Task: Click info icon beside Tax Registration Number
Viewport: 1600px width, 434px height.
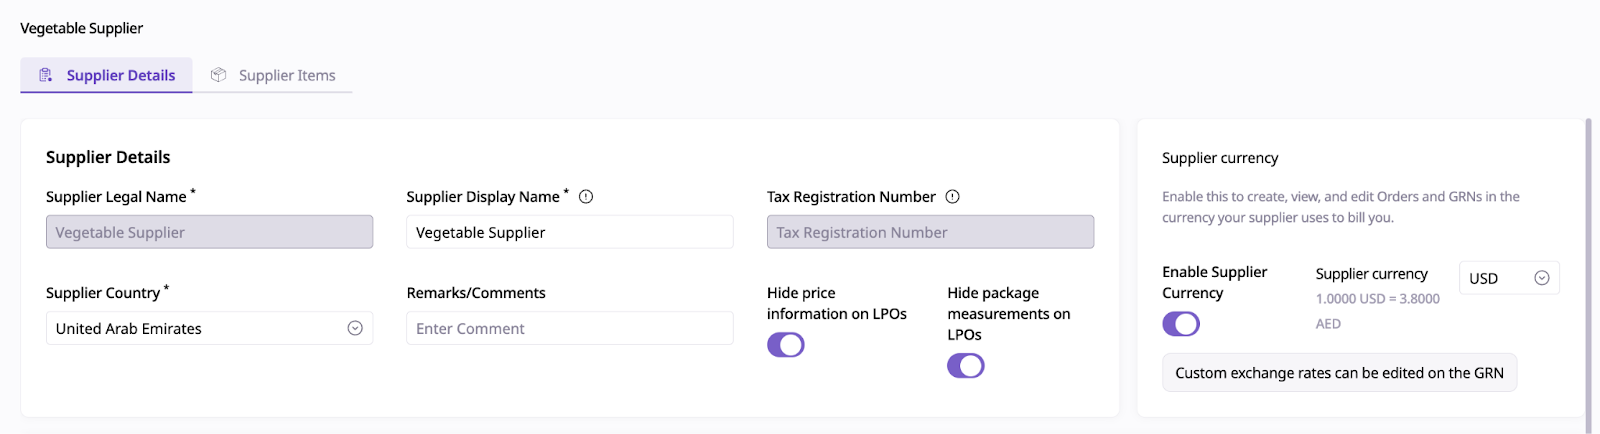Action: [x=952, y=197]
